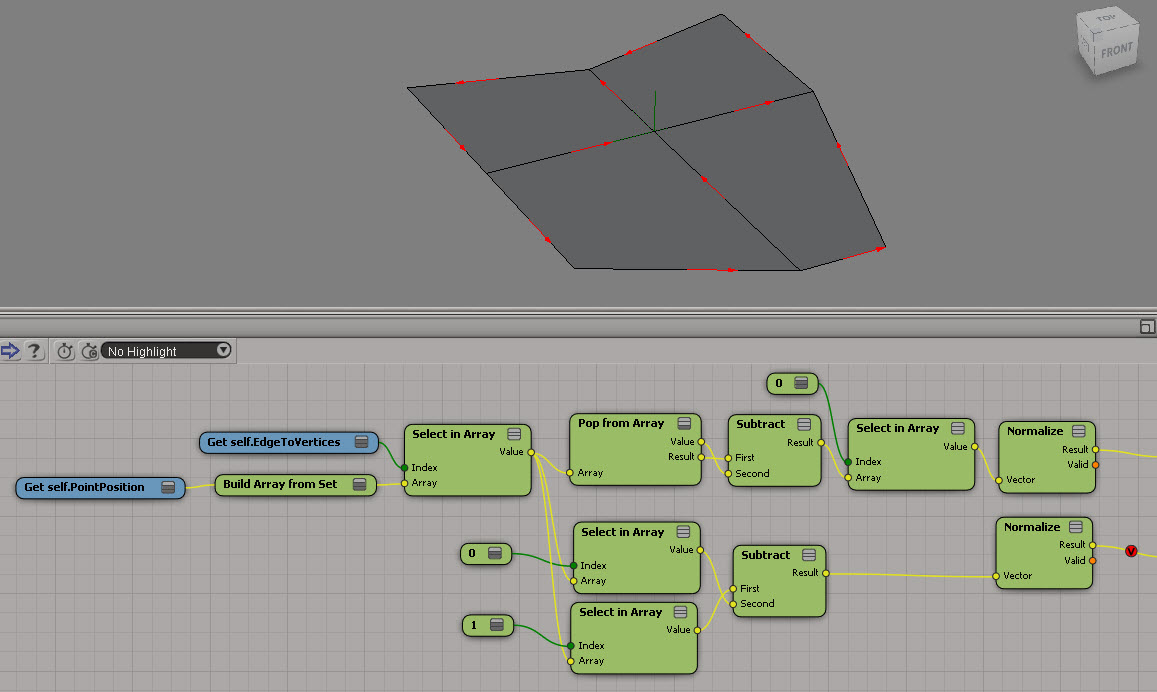Screen dimensions: 1157x692
Task: Click the FRONT face of the view cube
Action: 1116,49
